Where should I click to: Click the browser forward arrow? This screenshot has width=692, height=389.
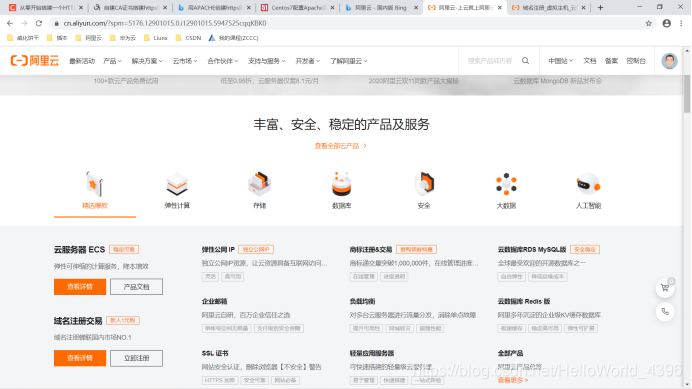pos(24,23)
